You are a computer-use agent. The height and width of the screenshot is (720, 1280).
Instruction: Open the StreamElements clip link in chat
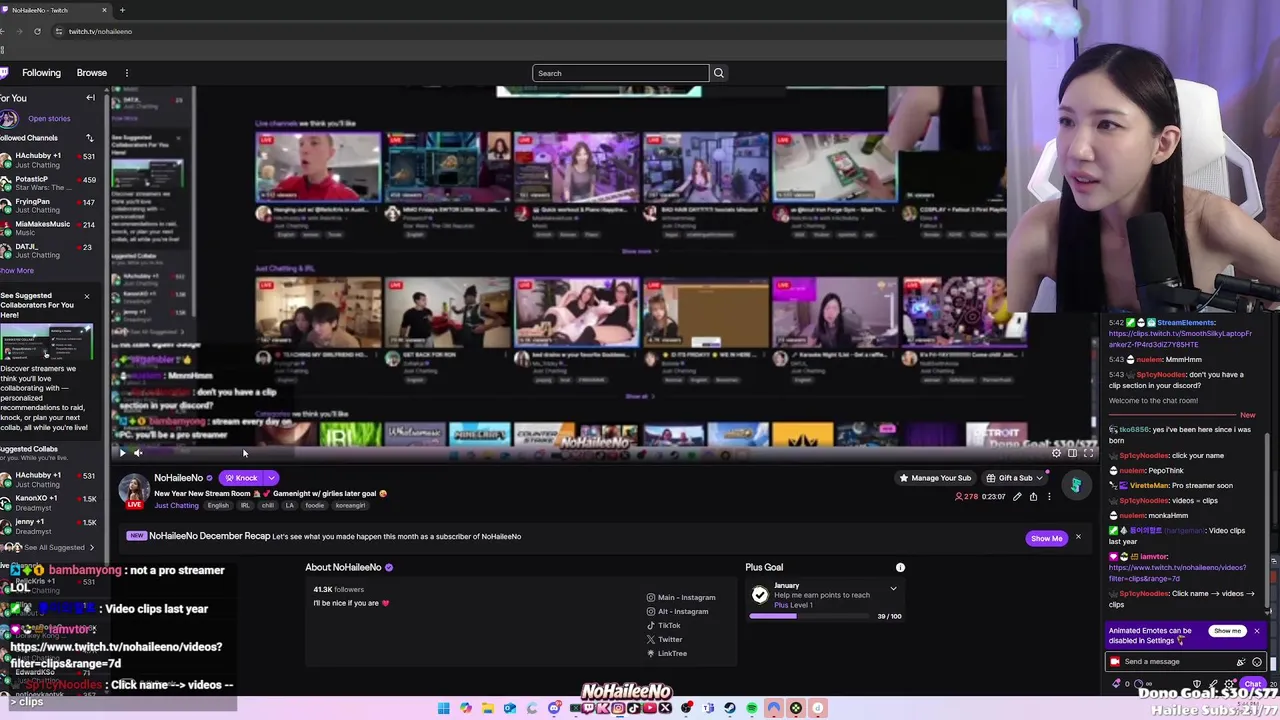pos(1180,339)
